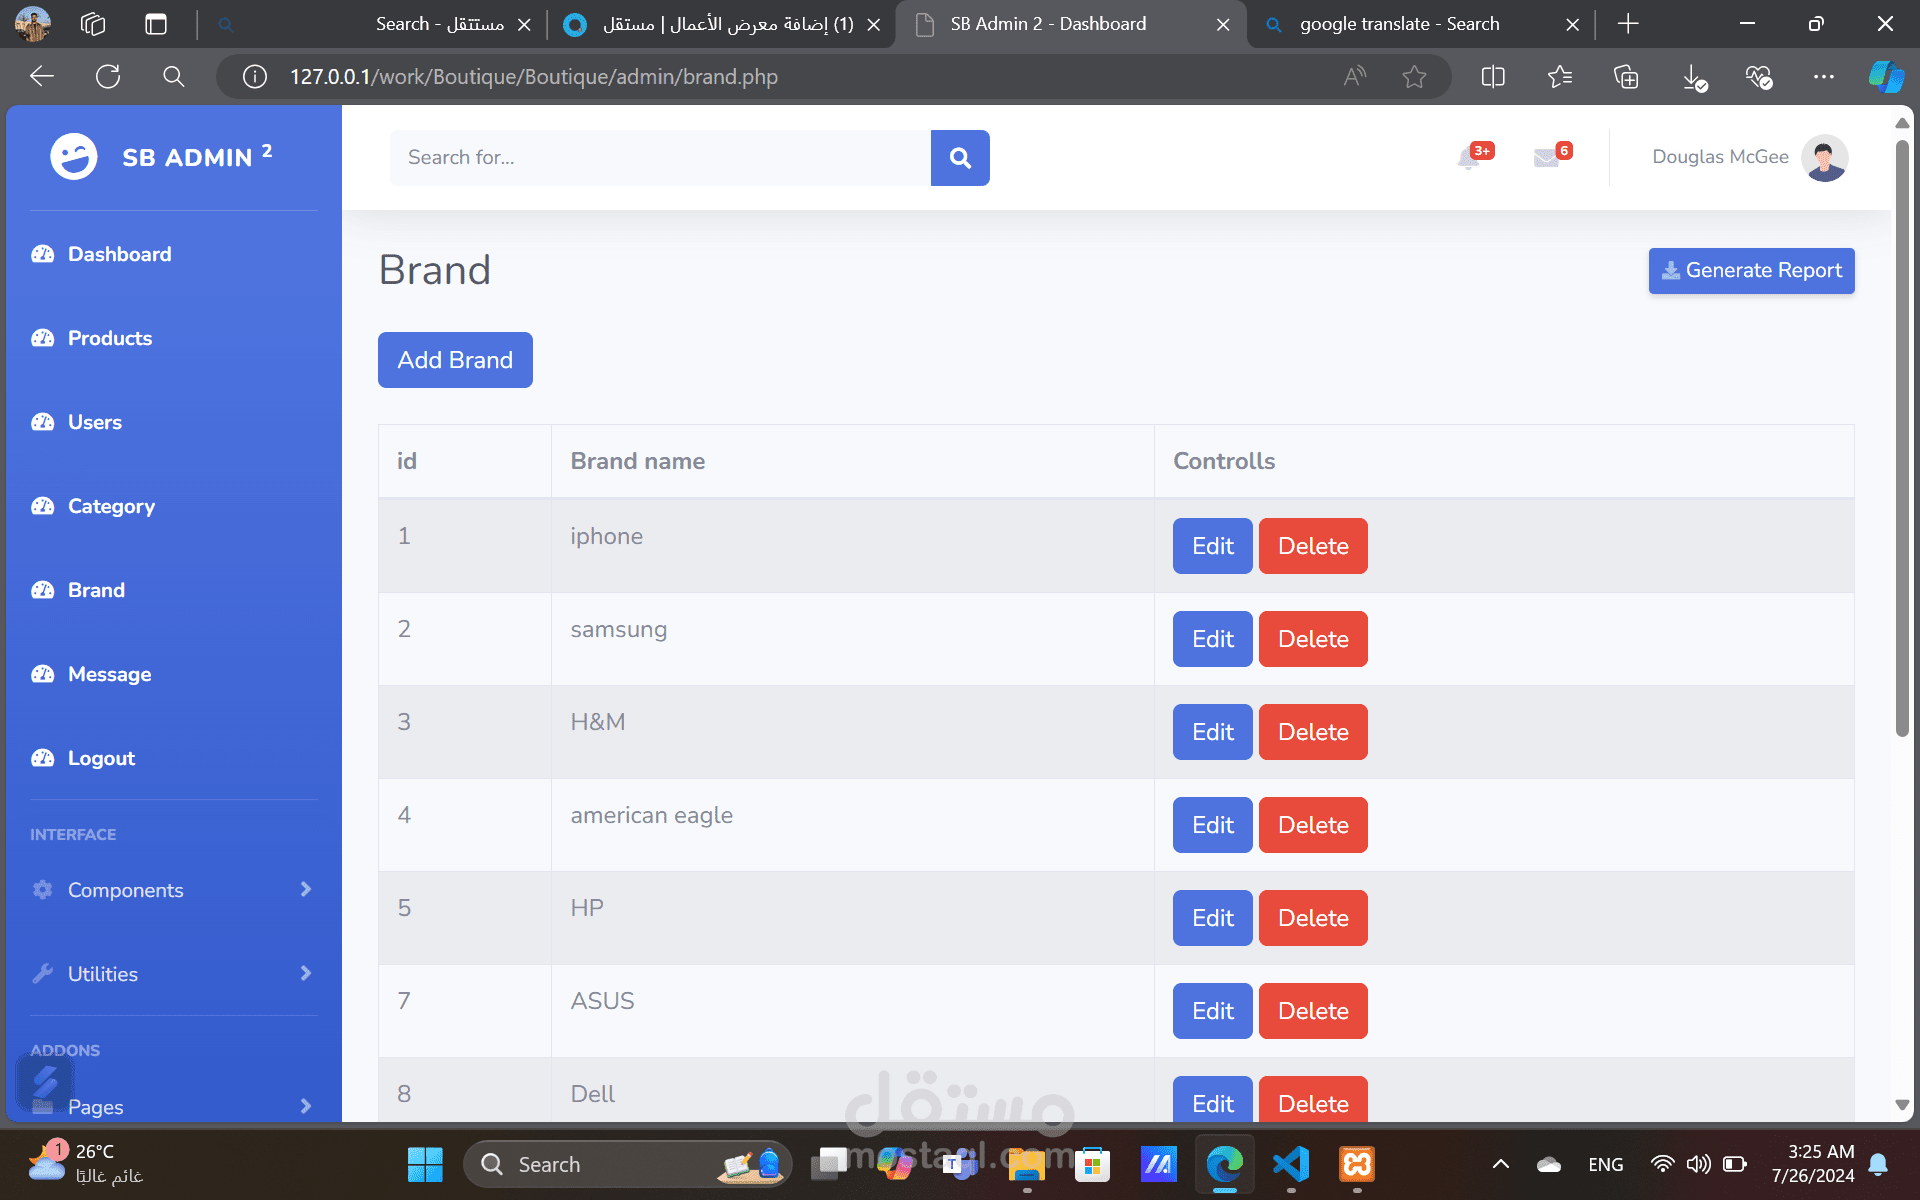Image resolution: width=1920 pixels, height=1200 pixels.
Task: Open the Category sidebar menu item
Action: tap(111, 506)
